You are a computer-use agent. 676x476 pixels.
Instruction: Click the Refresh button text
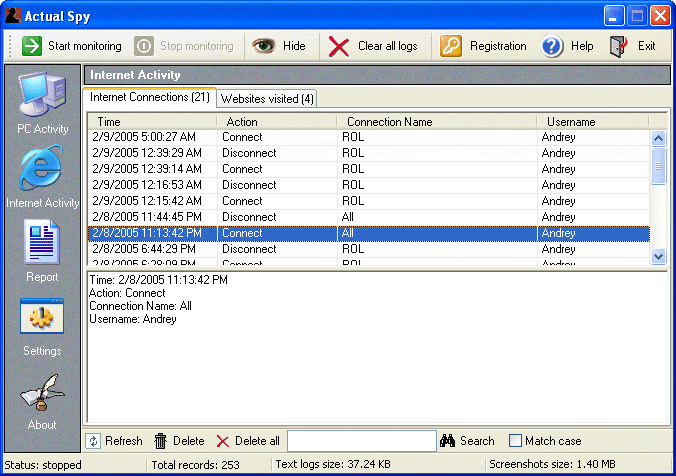pyautogui.click(x=124, y=441)
